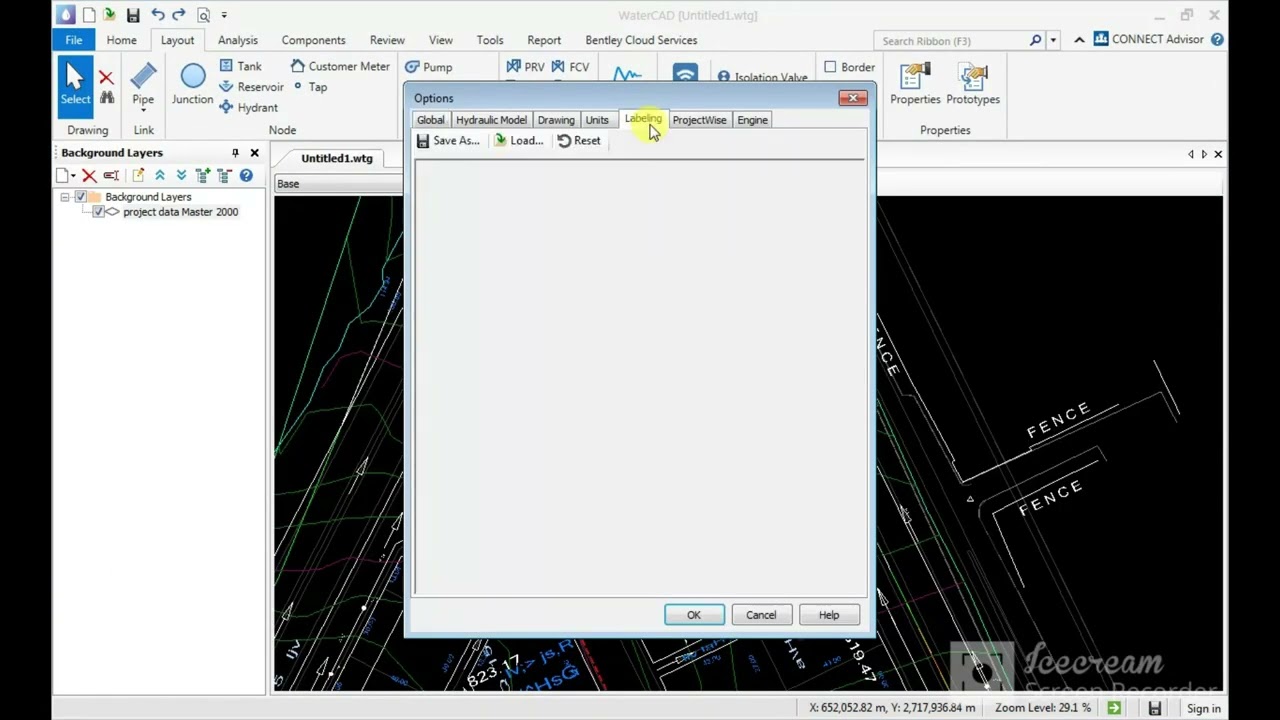1280x720 pixels.
Task: Click the Open file icon in quick access toolbar
Action: click(110, 15)
